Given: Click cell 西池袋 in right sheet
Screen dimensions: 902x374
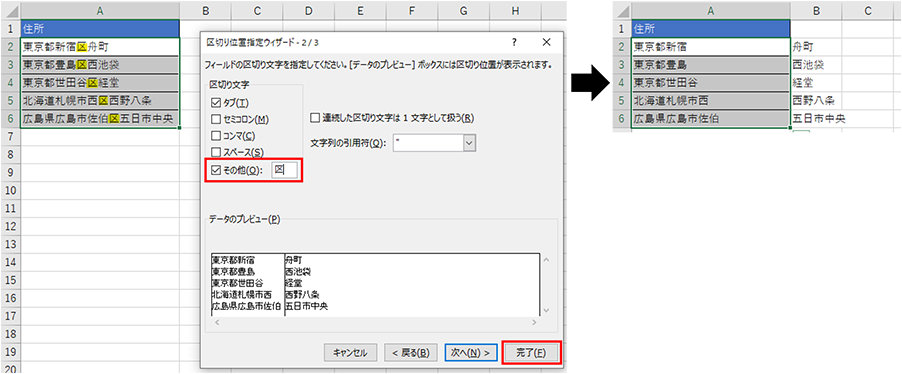Looking at the screenshot, I should coord(816,64).
